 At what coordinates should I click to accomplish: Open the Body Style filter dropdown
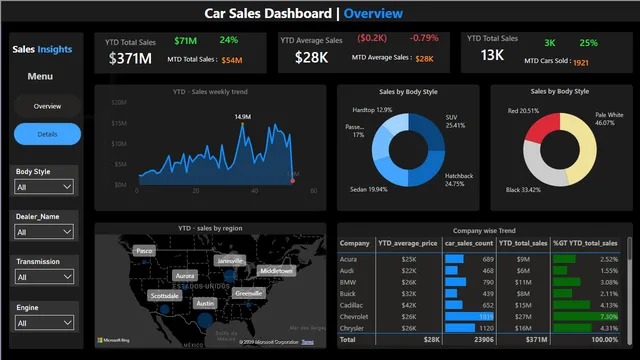[44, 187]
